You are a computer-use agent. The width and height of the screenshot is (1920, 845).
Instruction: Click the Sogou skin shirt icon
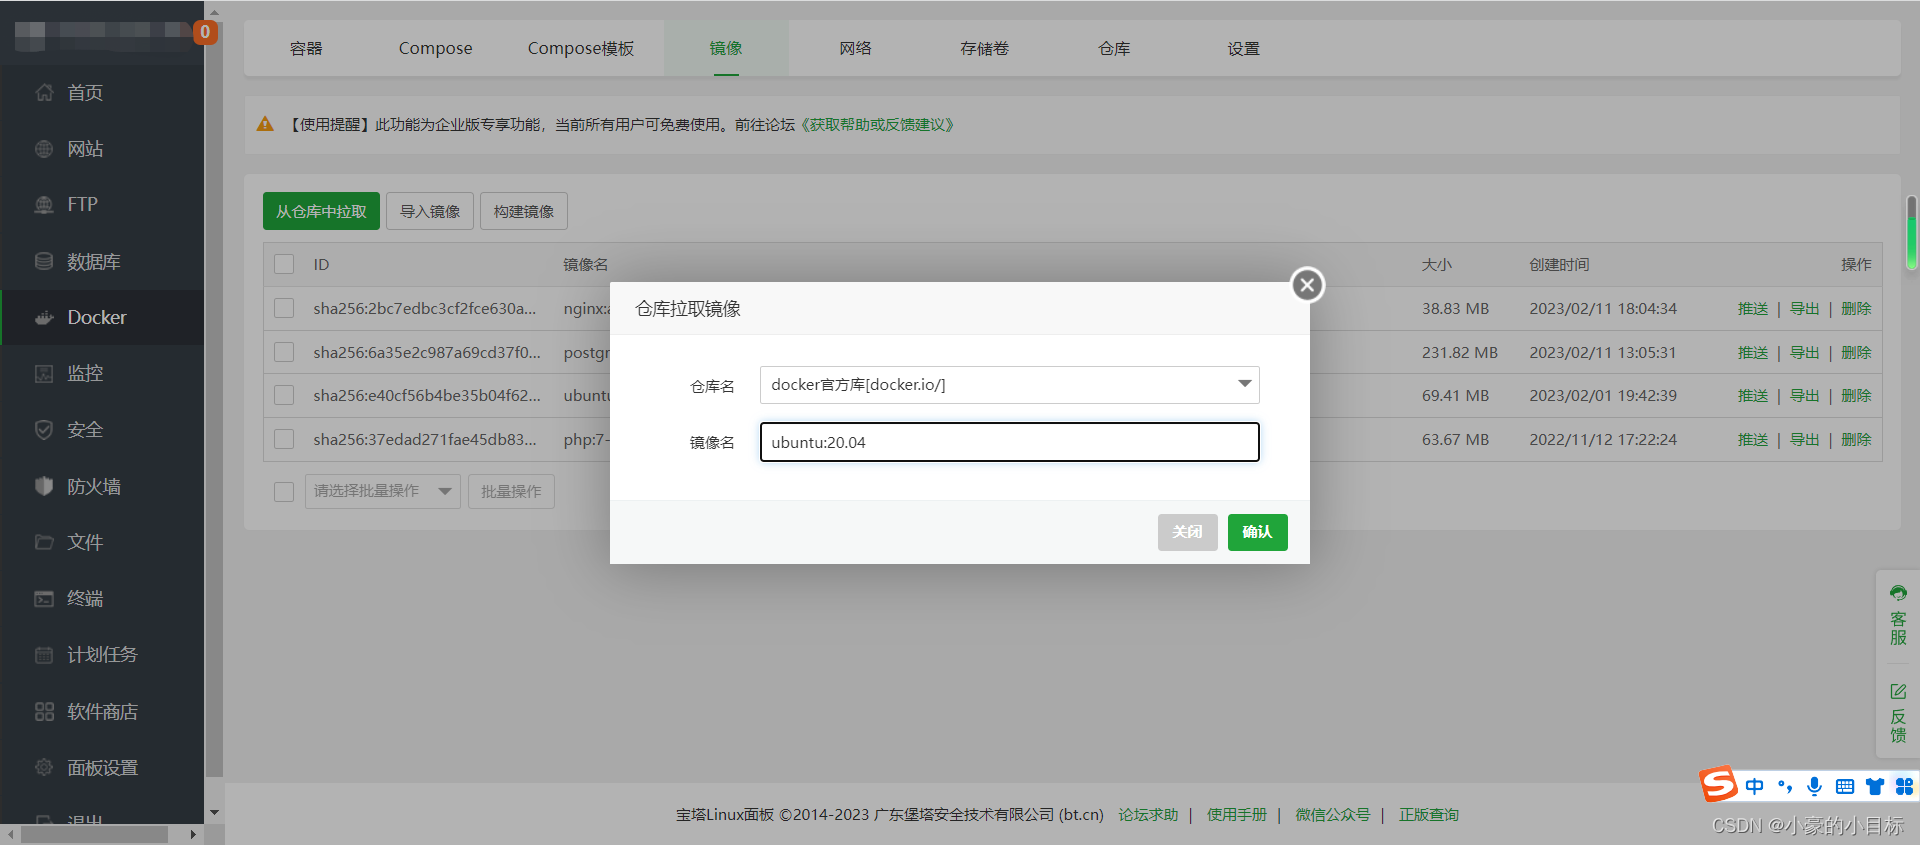(x=1875, y=786)
